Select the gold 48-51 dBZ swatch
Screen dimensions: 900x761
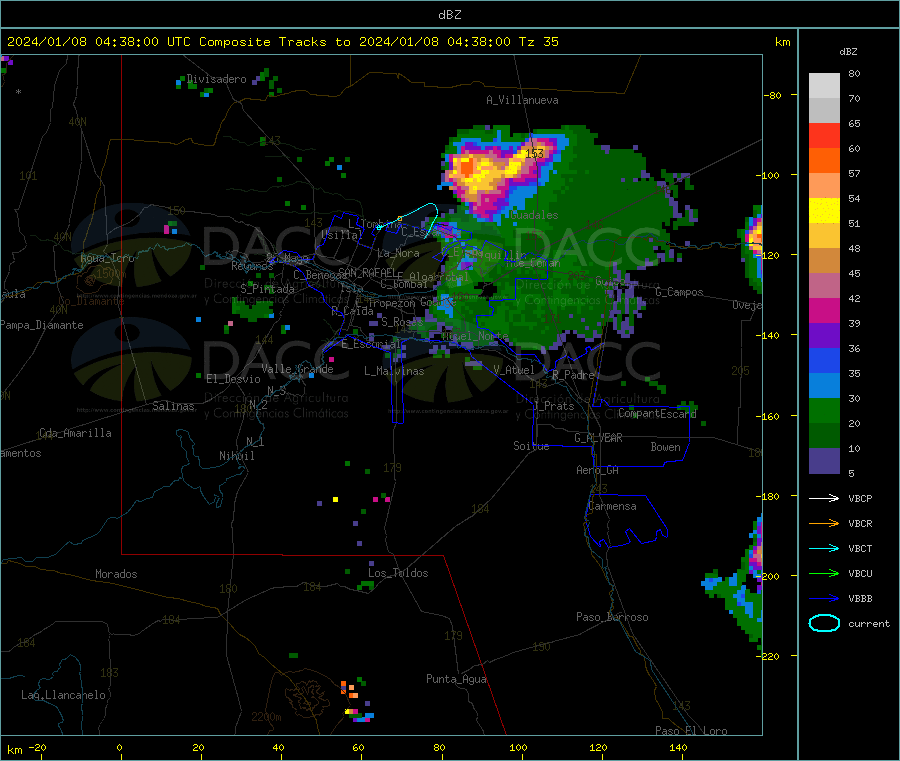[x=824, y=236]
